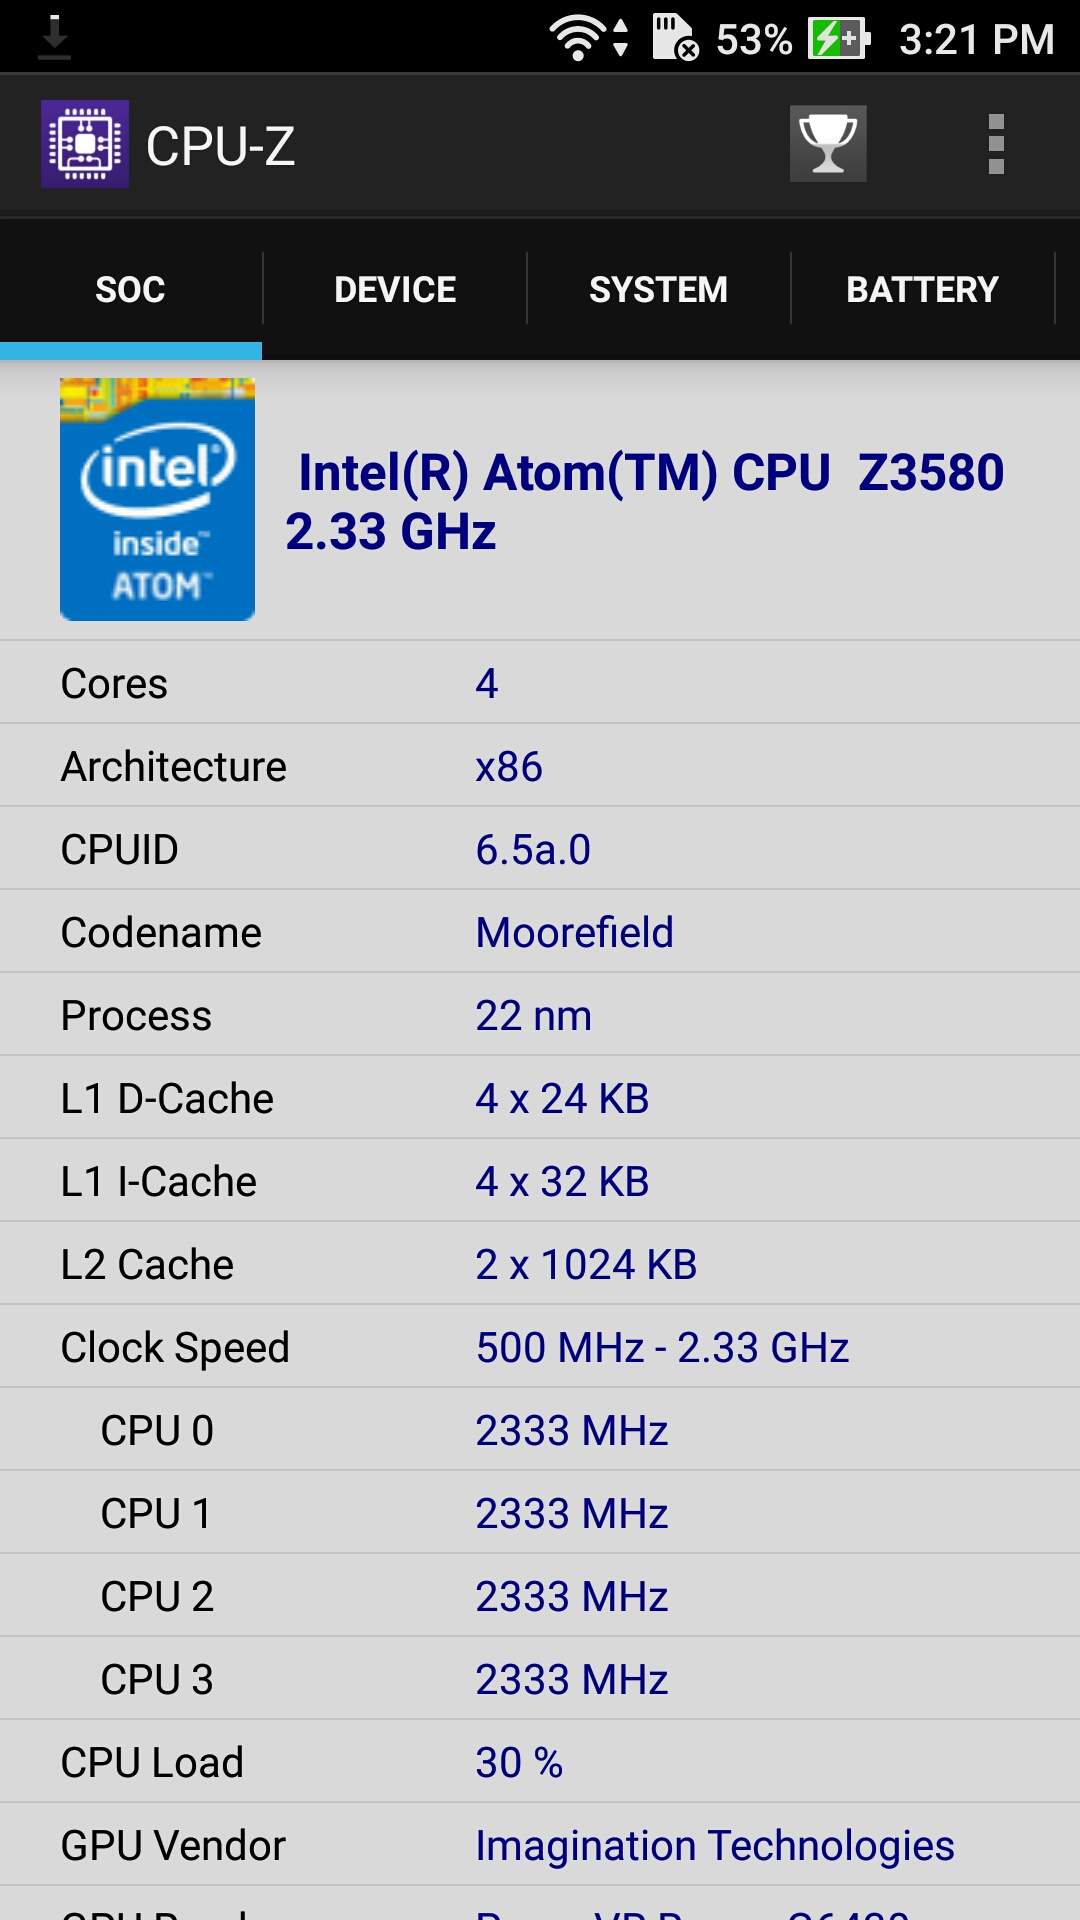The height and width of the screenshot is (1920, 1080).
Task: Select the SOC tab
Action: tap(131, 289)
